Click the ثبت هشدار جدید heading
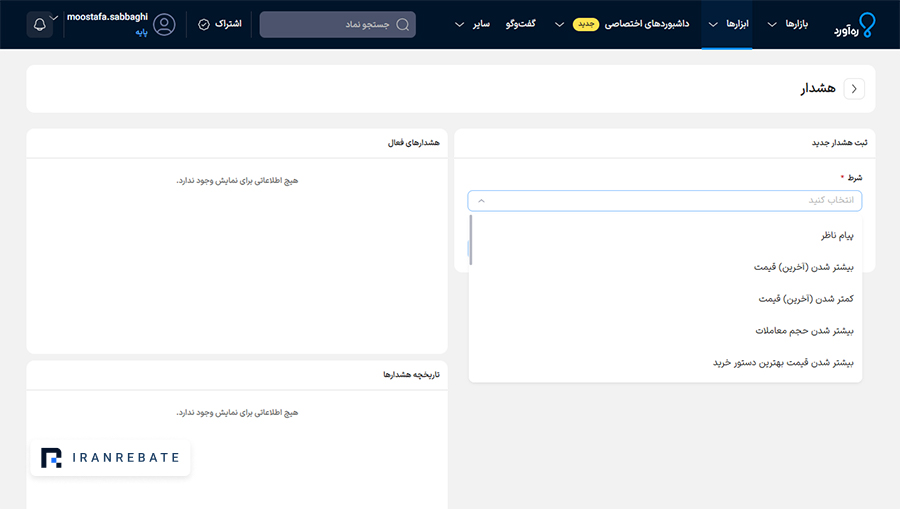 [x=839, y=143]
